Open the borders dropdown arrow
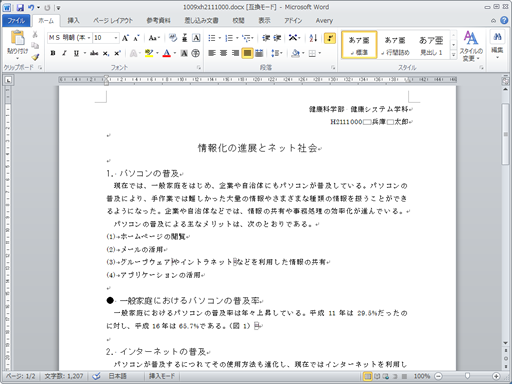This screenshot has height=384, width=512. coord(320,53)
